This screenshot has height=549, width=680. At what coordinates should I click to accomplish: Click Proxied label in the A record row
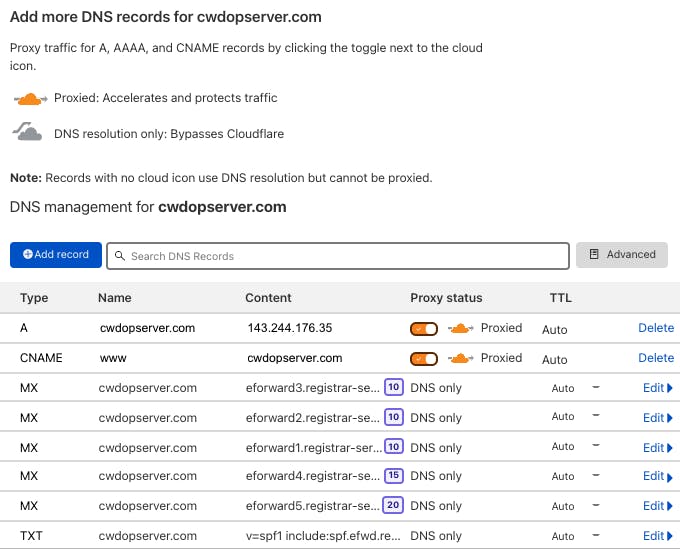click(501, 328)
